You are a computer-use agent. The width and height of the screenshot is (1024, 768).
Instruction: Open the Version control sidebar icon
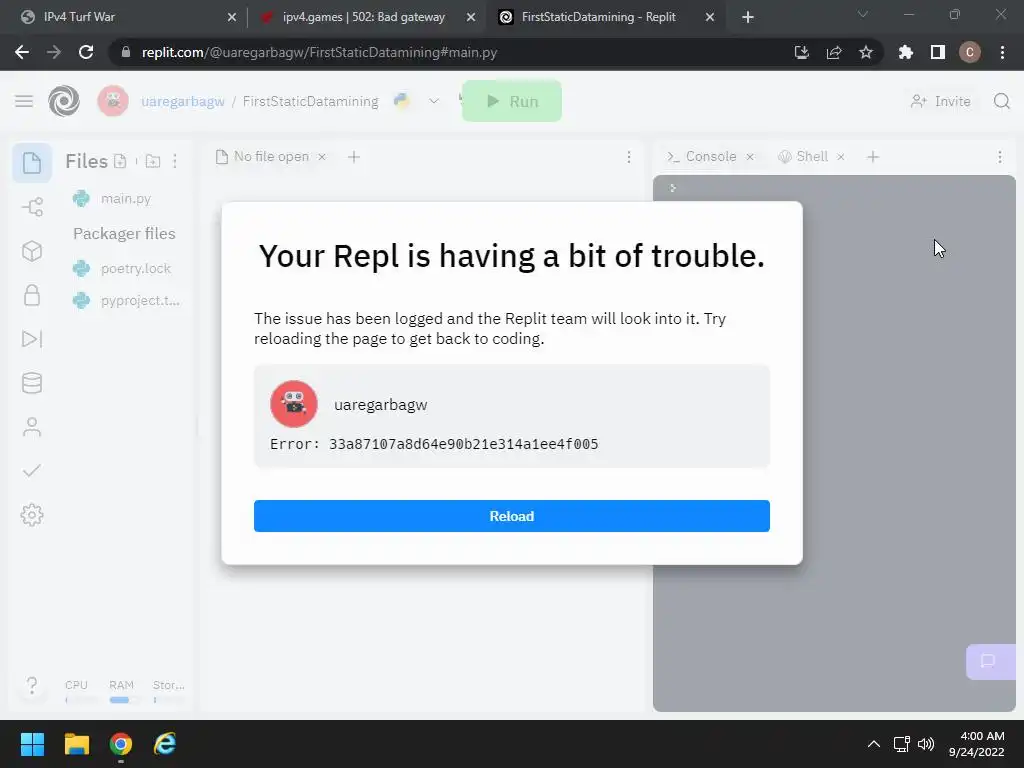pyautogui.click(x=32, y=207)
